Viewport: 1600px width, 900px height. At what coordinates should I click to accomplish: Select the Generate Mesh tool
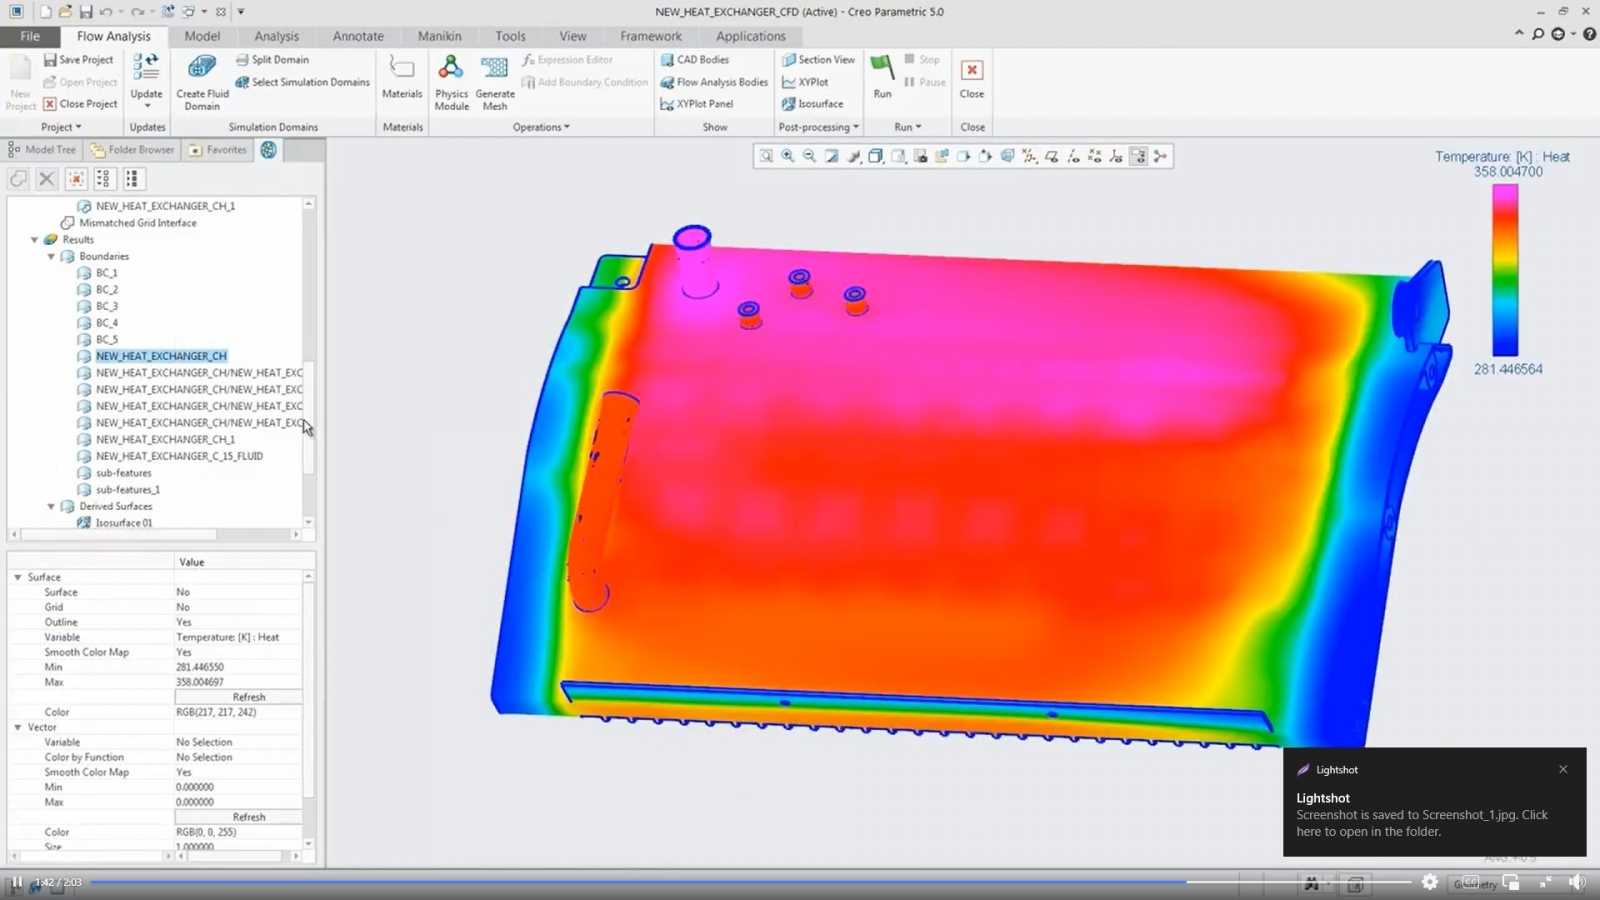(494, 80)
